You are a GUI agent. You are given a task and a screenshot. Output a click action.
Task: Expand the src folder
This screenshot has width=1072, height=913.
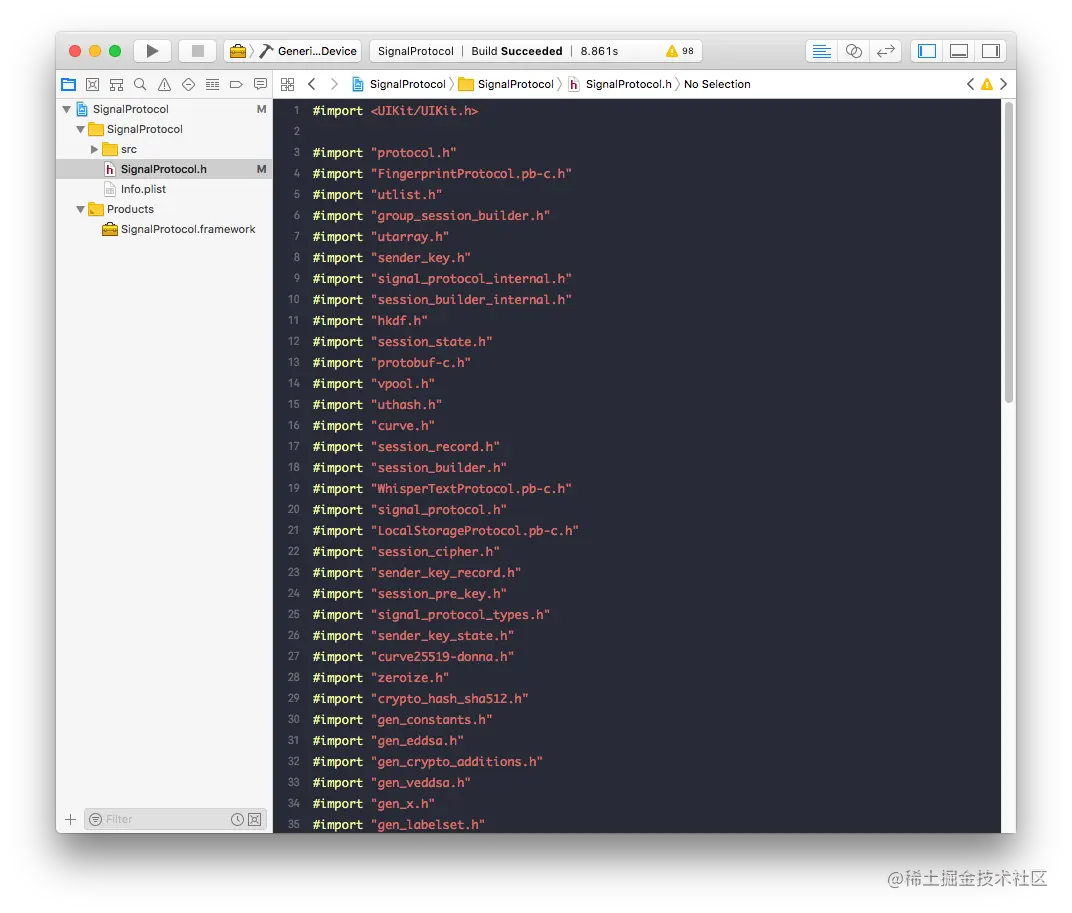coord(94,149)
